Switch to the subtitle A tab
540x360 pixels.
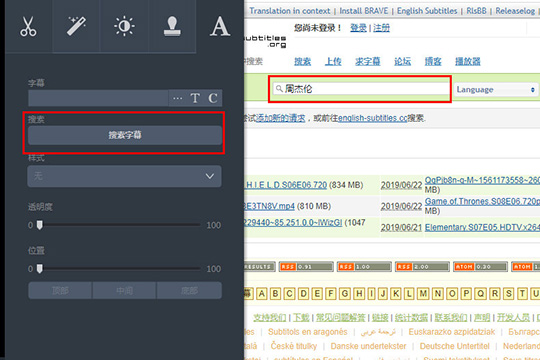220,26
